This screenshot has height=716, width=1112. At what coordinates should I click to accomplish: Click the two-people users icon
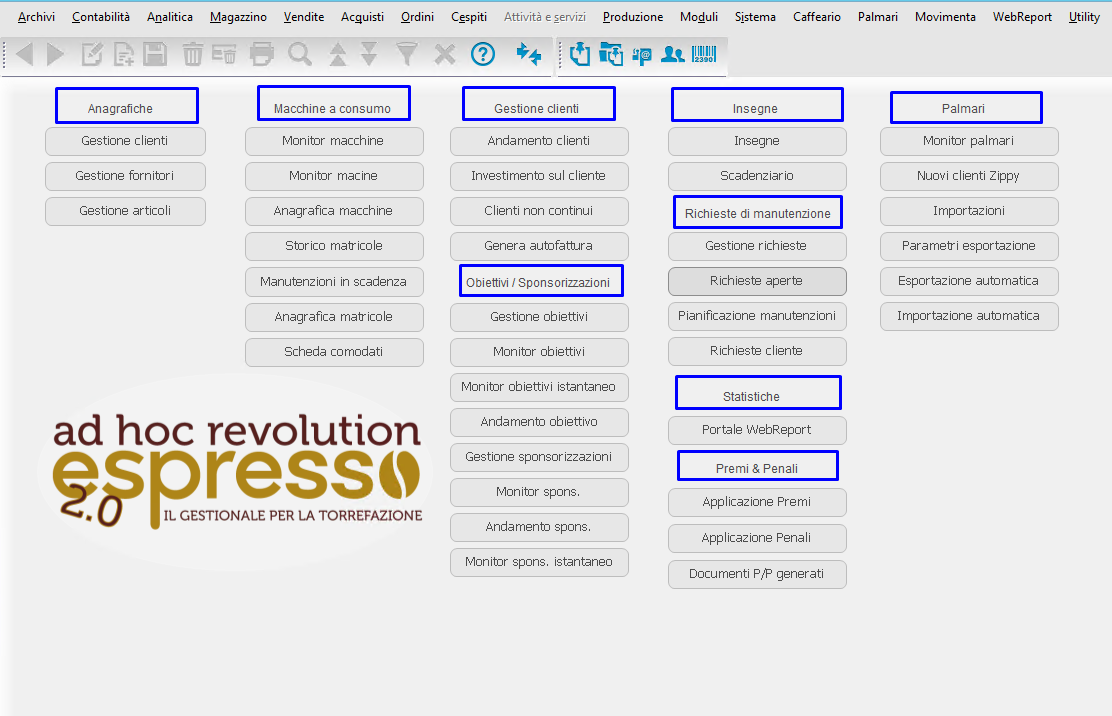coord(672,54)
